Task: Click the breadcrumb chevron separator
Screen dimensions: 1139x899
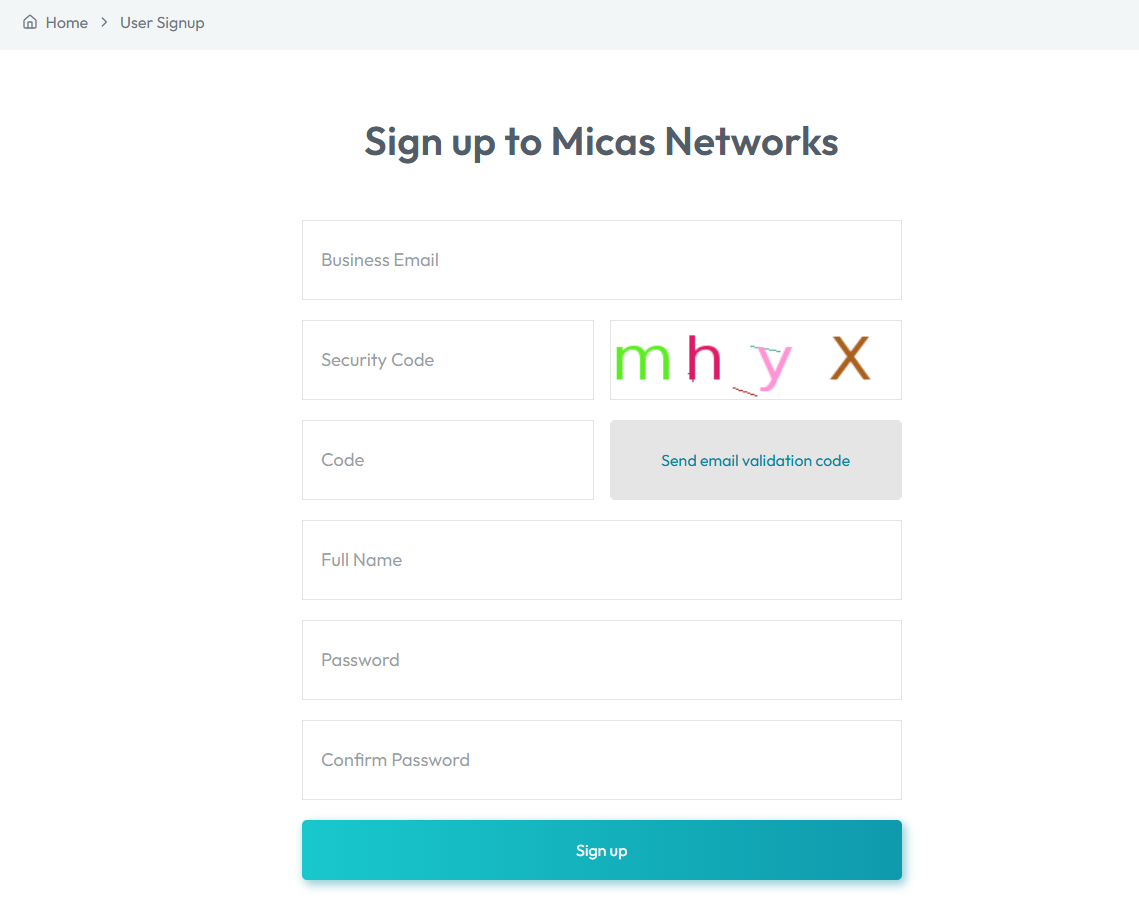Action: click(104, 23)
